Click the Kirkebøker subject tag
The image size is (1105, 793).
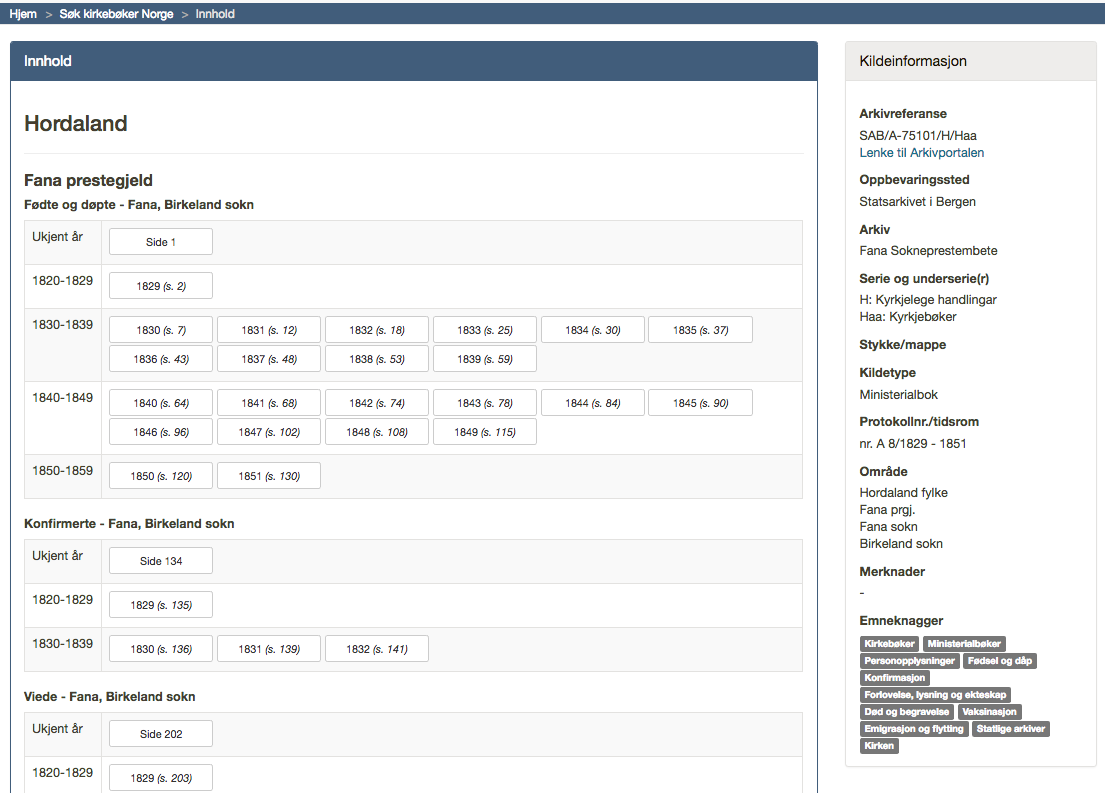click(x=889, y=644)
